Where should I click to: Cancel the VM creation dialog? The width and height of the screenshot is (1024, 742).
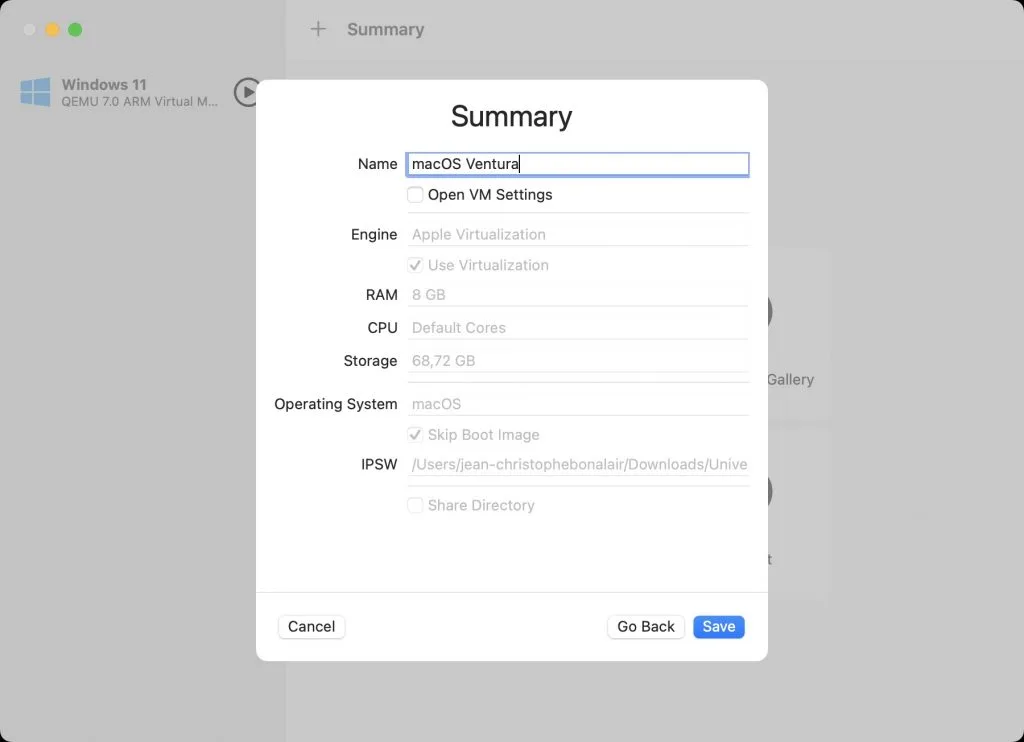point(312,627)
